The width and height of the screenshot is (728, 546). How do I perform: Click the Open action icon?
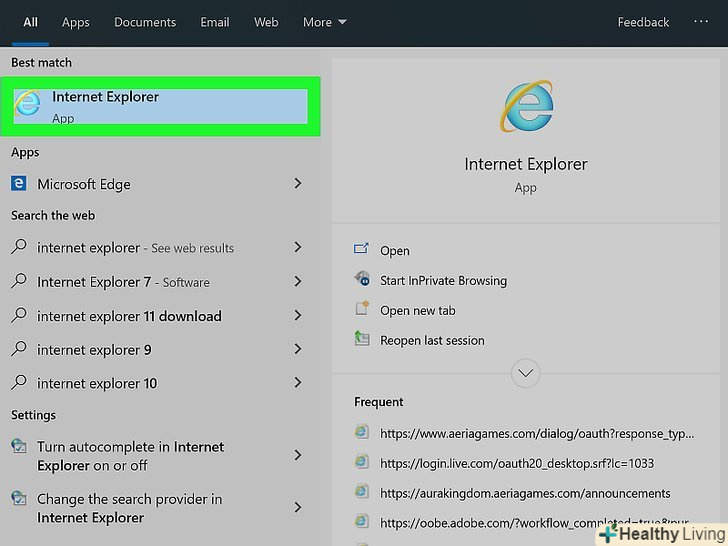(362, 250)
